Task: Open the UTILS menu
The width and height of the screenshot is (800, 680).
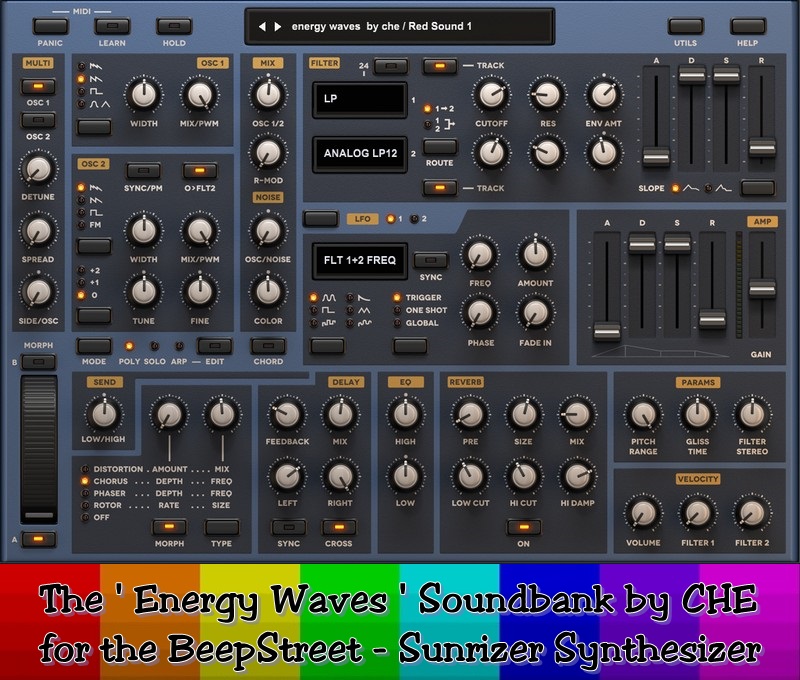Action: pos(685,27)
